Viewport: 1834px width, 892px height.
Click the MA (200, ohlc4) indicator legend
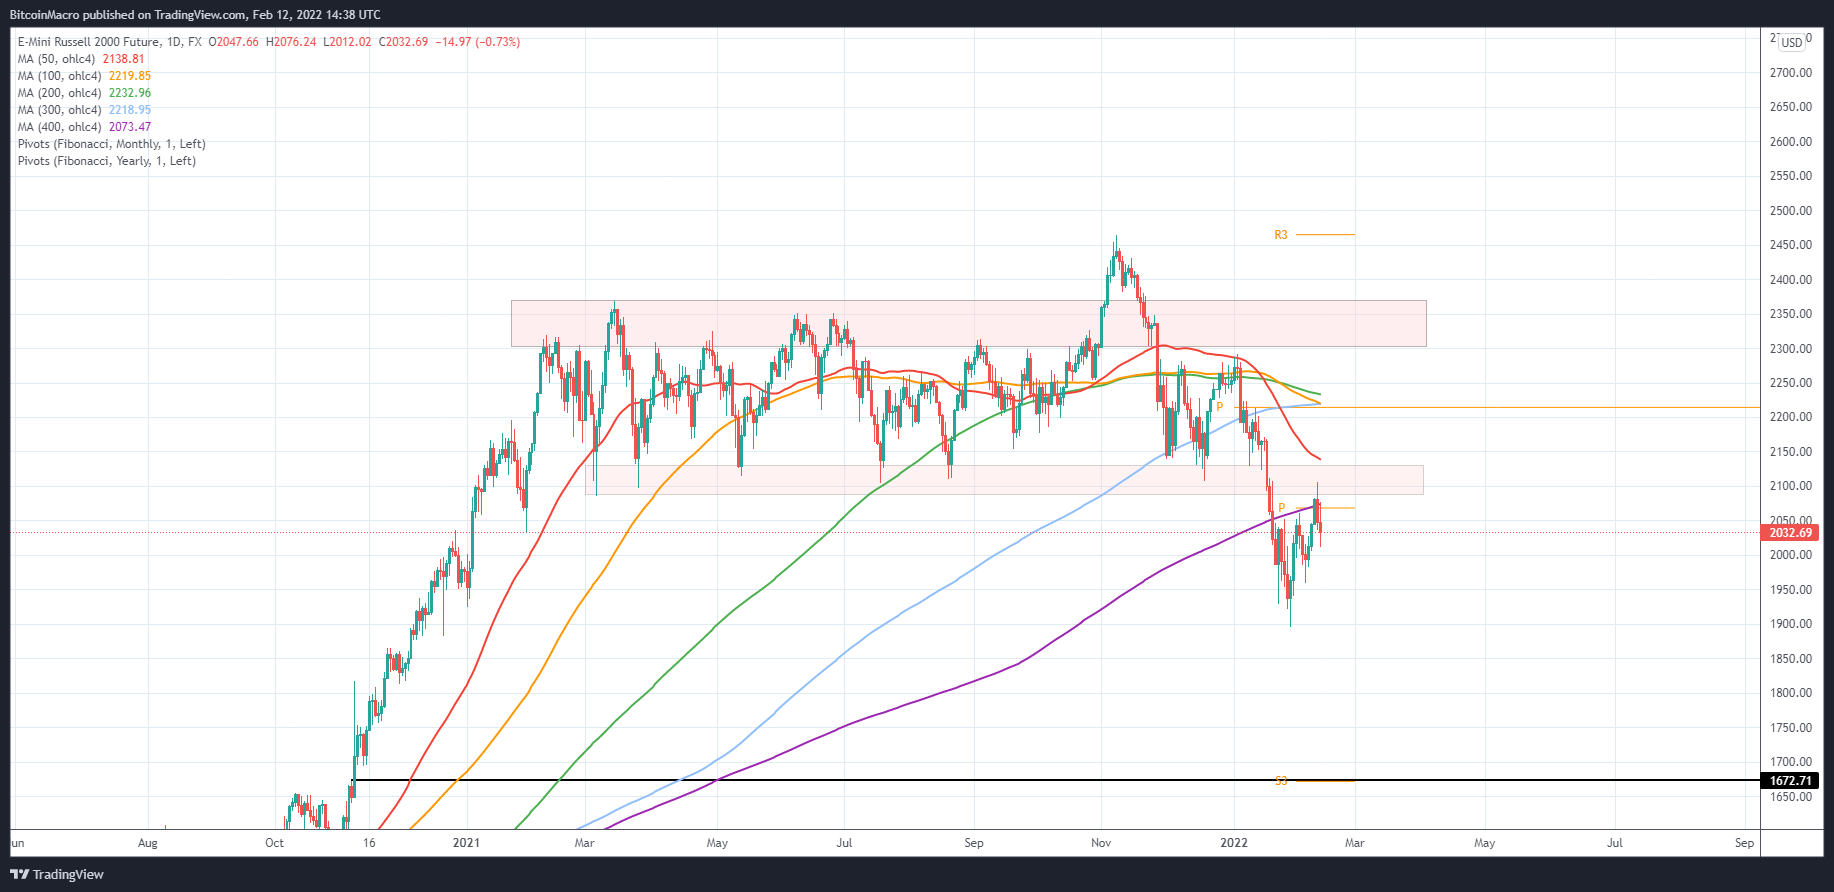tap(60, 93)
